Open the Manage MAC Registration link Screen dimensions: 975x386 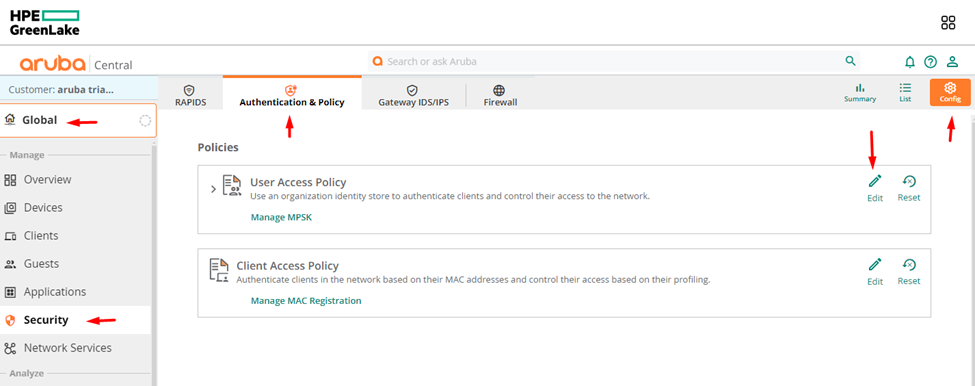[306, 301]
